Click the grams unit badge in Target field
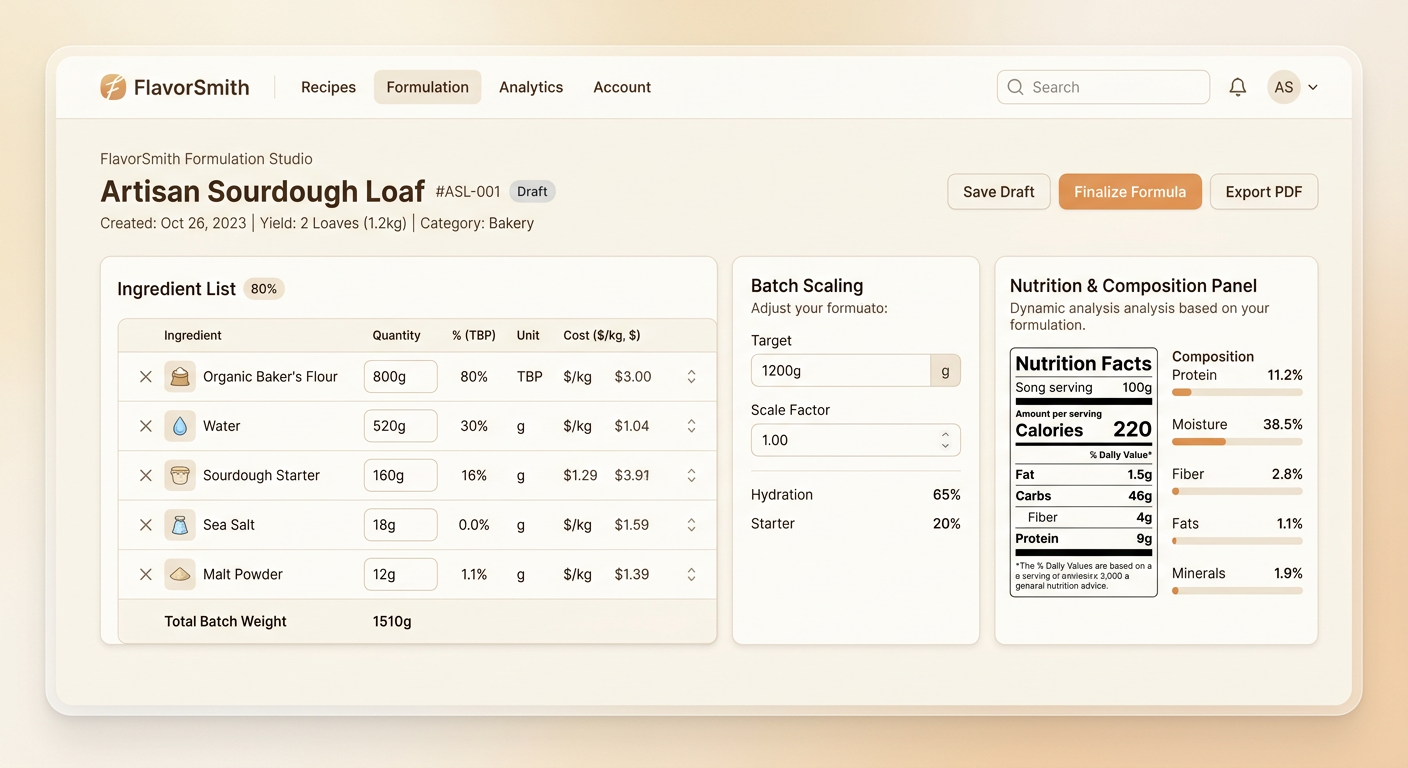Viewport: 1408px width, 768px height. tap(945, 370)
